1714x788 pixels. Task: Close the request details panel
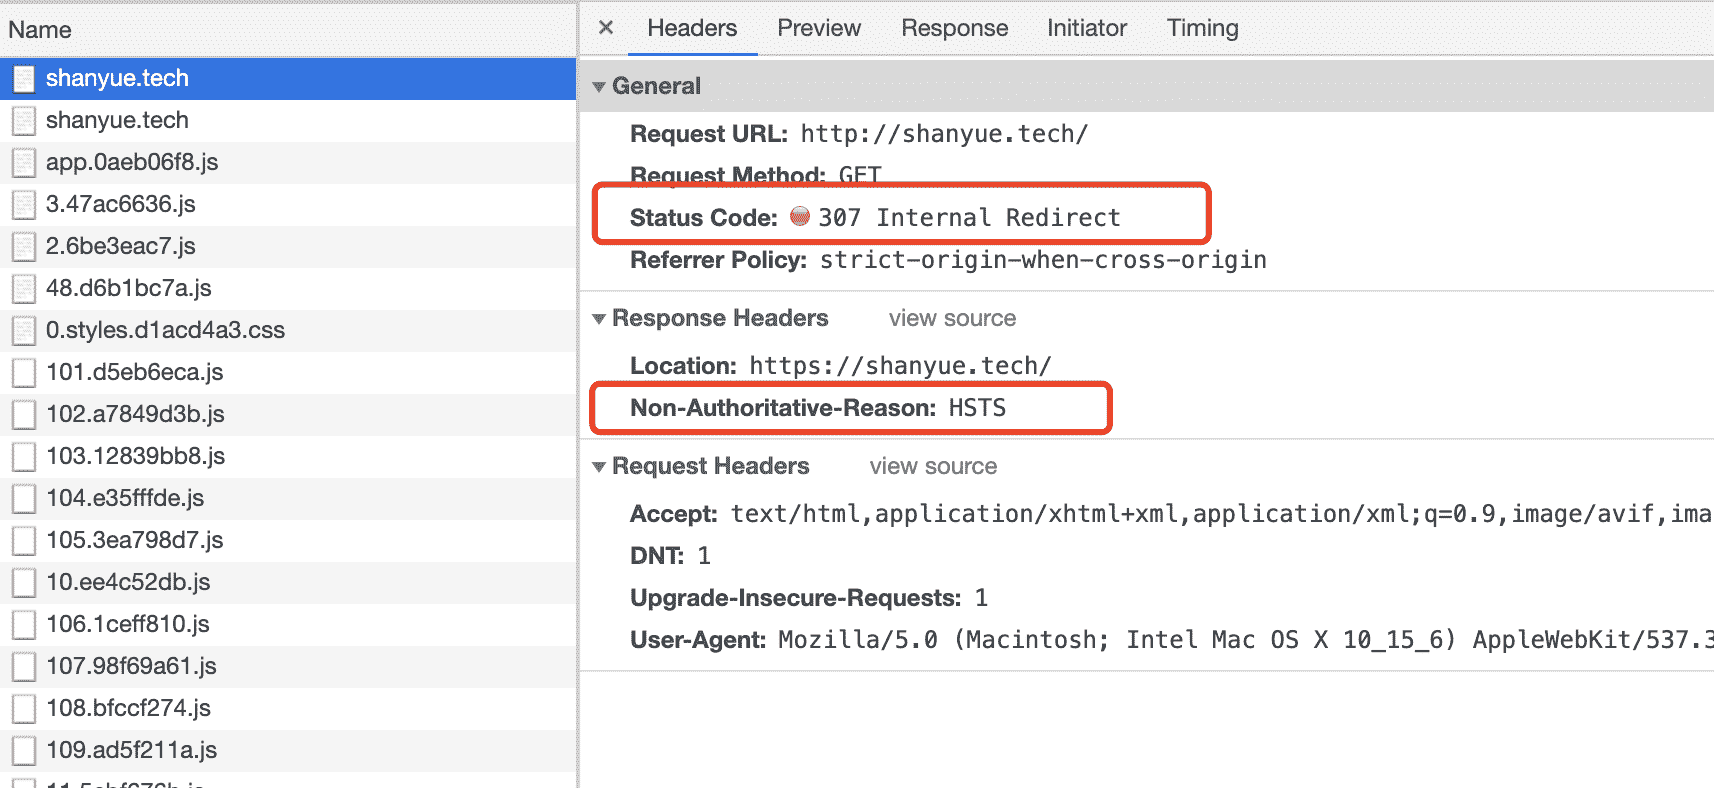click(x=605, y=28)
